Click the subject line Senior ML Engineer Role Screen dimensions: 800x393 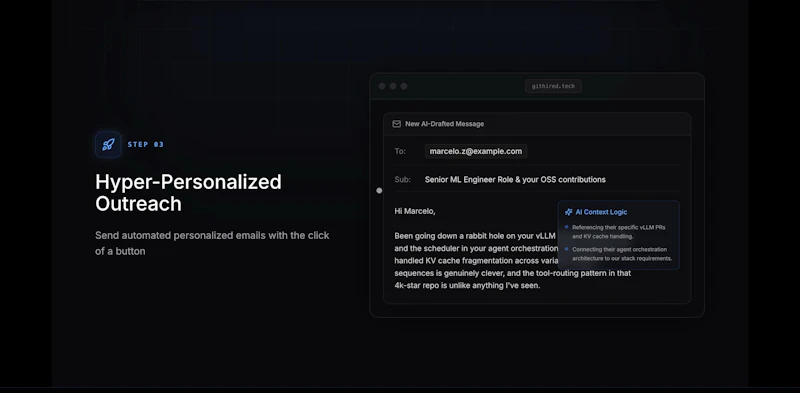pos(515,180)
